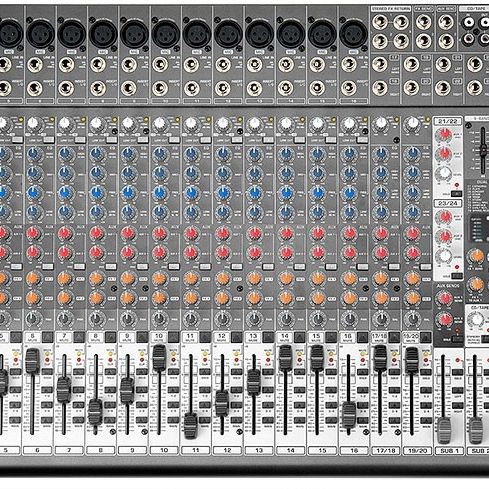The image size is (489, 489).
Task: Click the channel 16 fader cap
Action: (349, 415)
